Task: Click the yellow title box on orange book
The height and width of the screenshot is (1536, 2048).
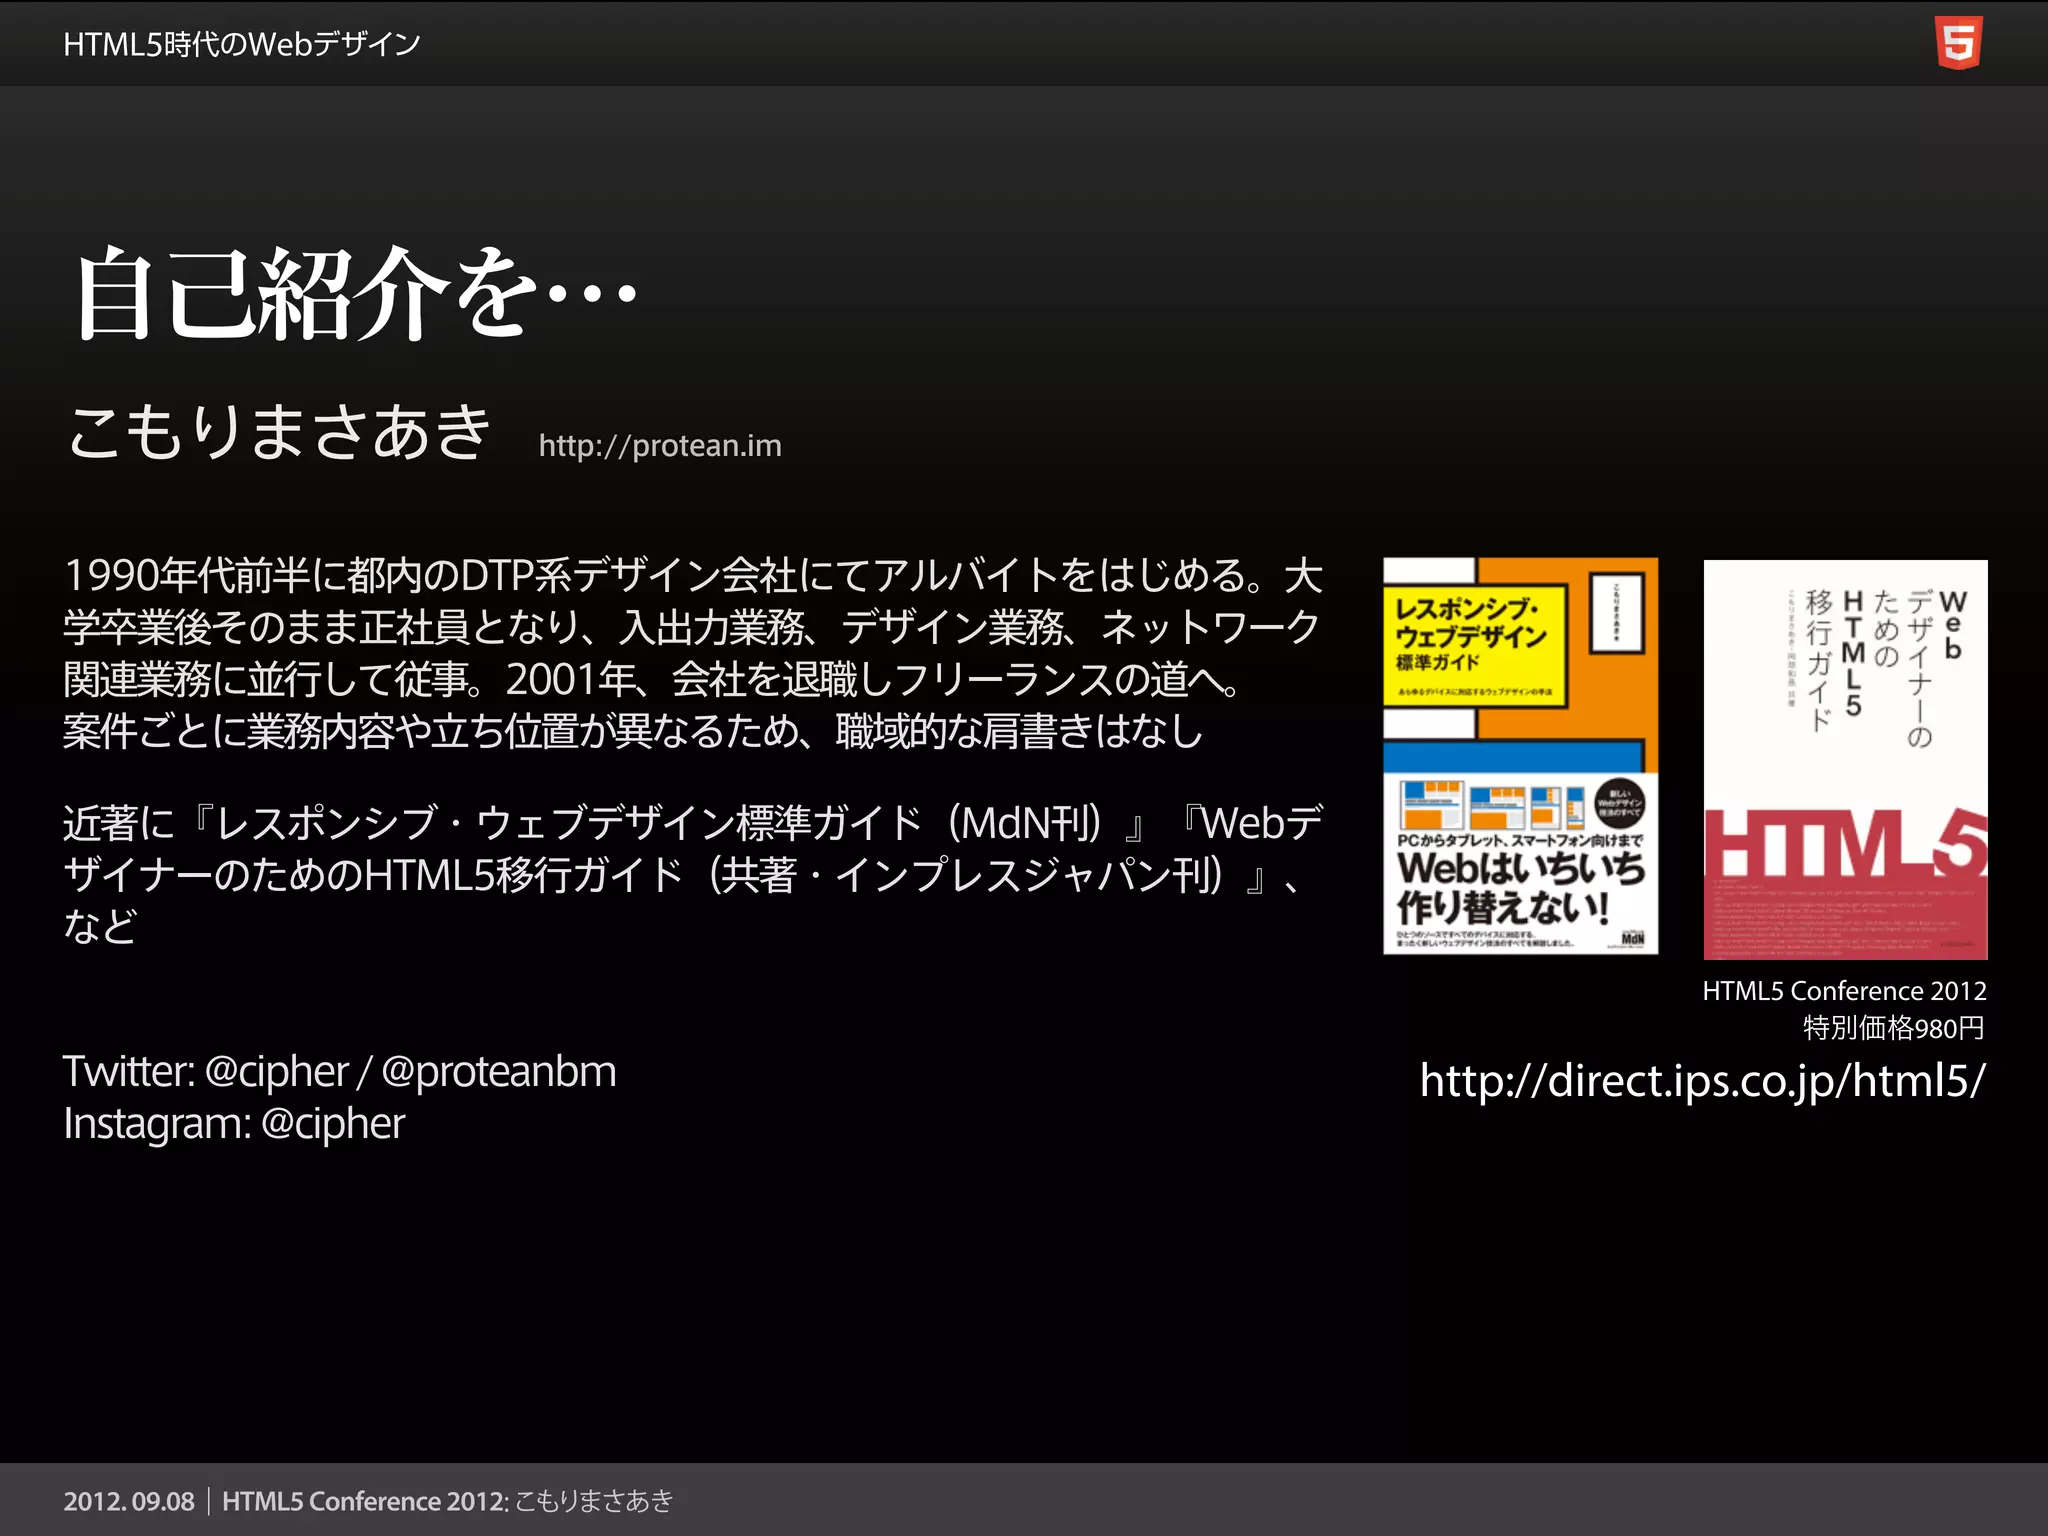Action: 1474,647
